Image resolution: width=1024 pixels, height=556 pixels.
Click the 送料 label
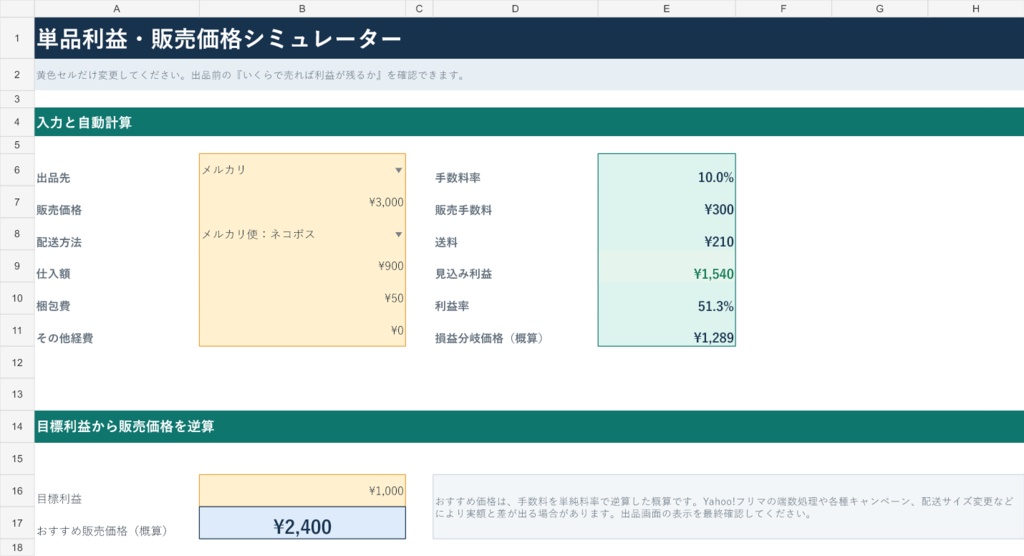(x=446, y=242)
